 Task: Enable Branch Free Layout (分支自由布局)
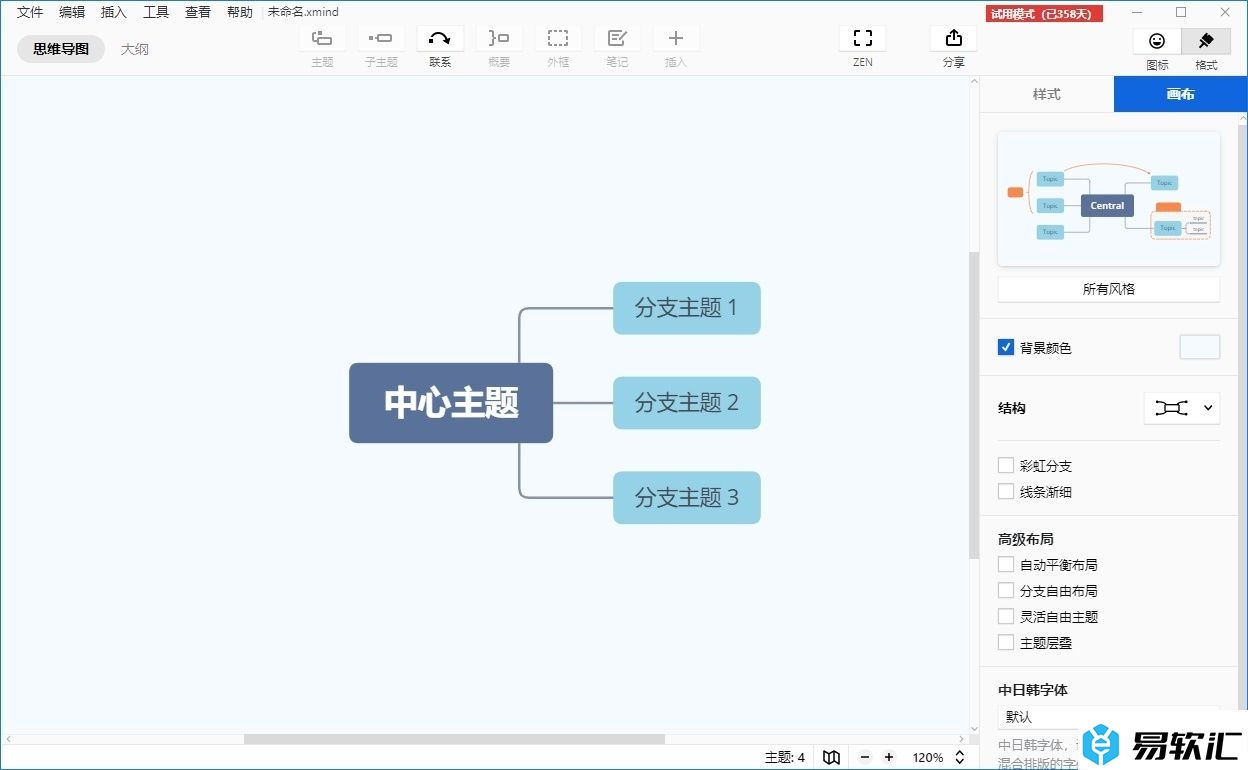tap(1006, 590)
